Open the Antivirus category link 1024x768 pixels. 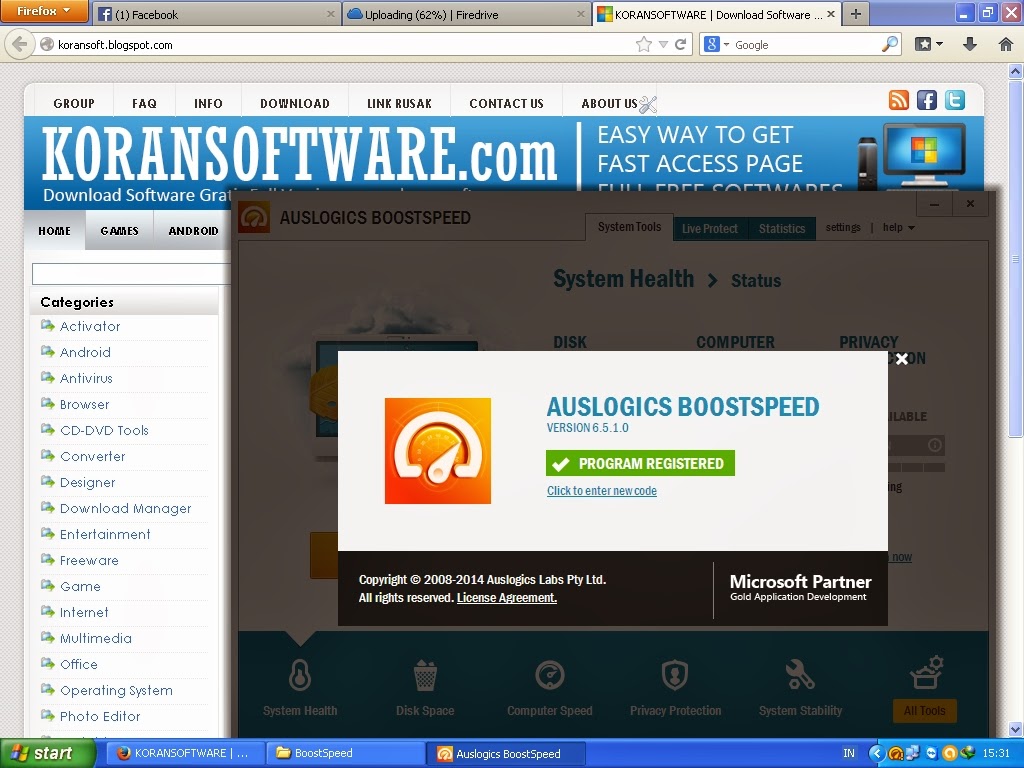click(86, 378)
